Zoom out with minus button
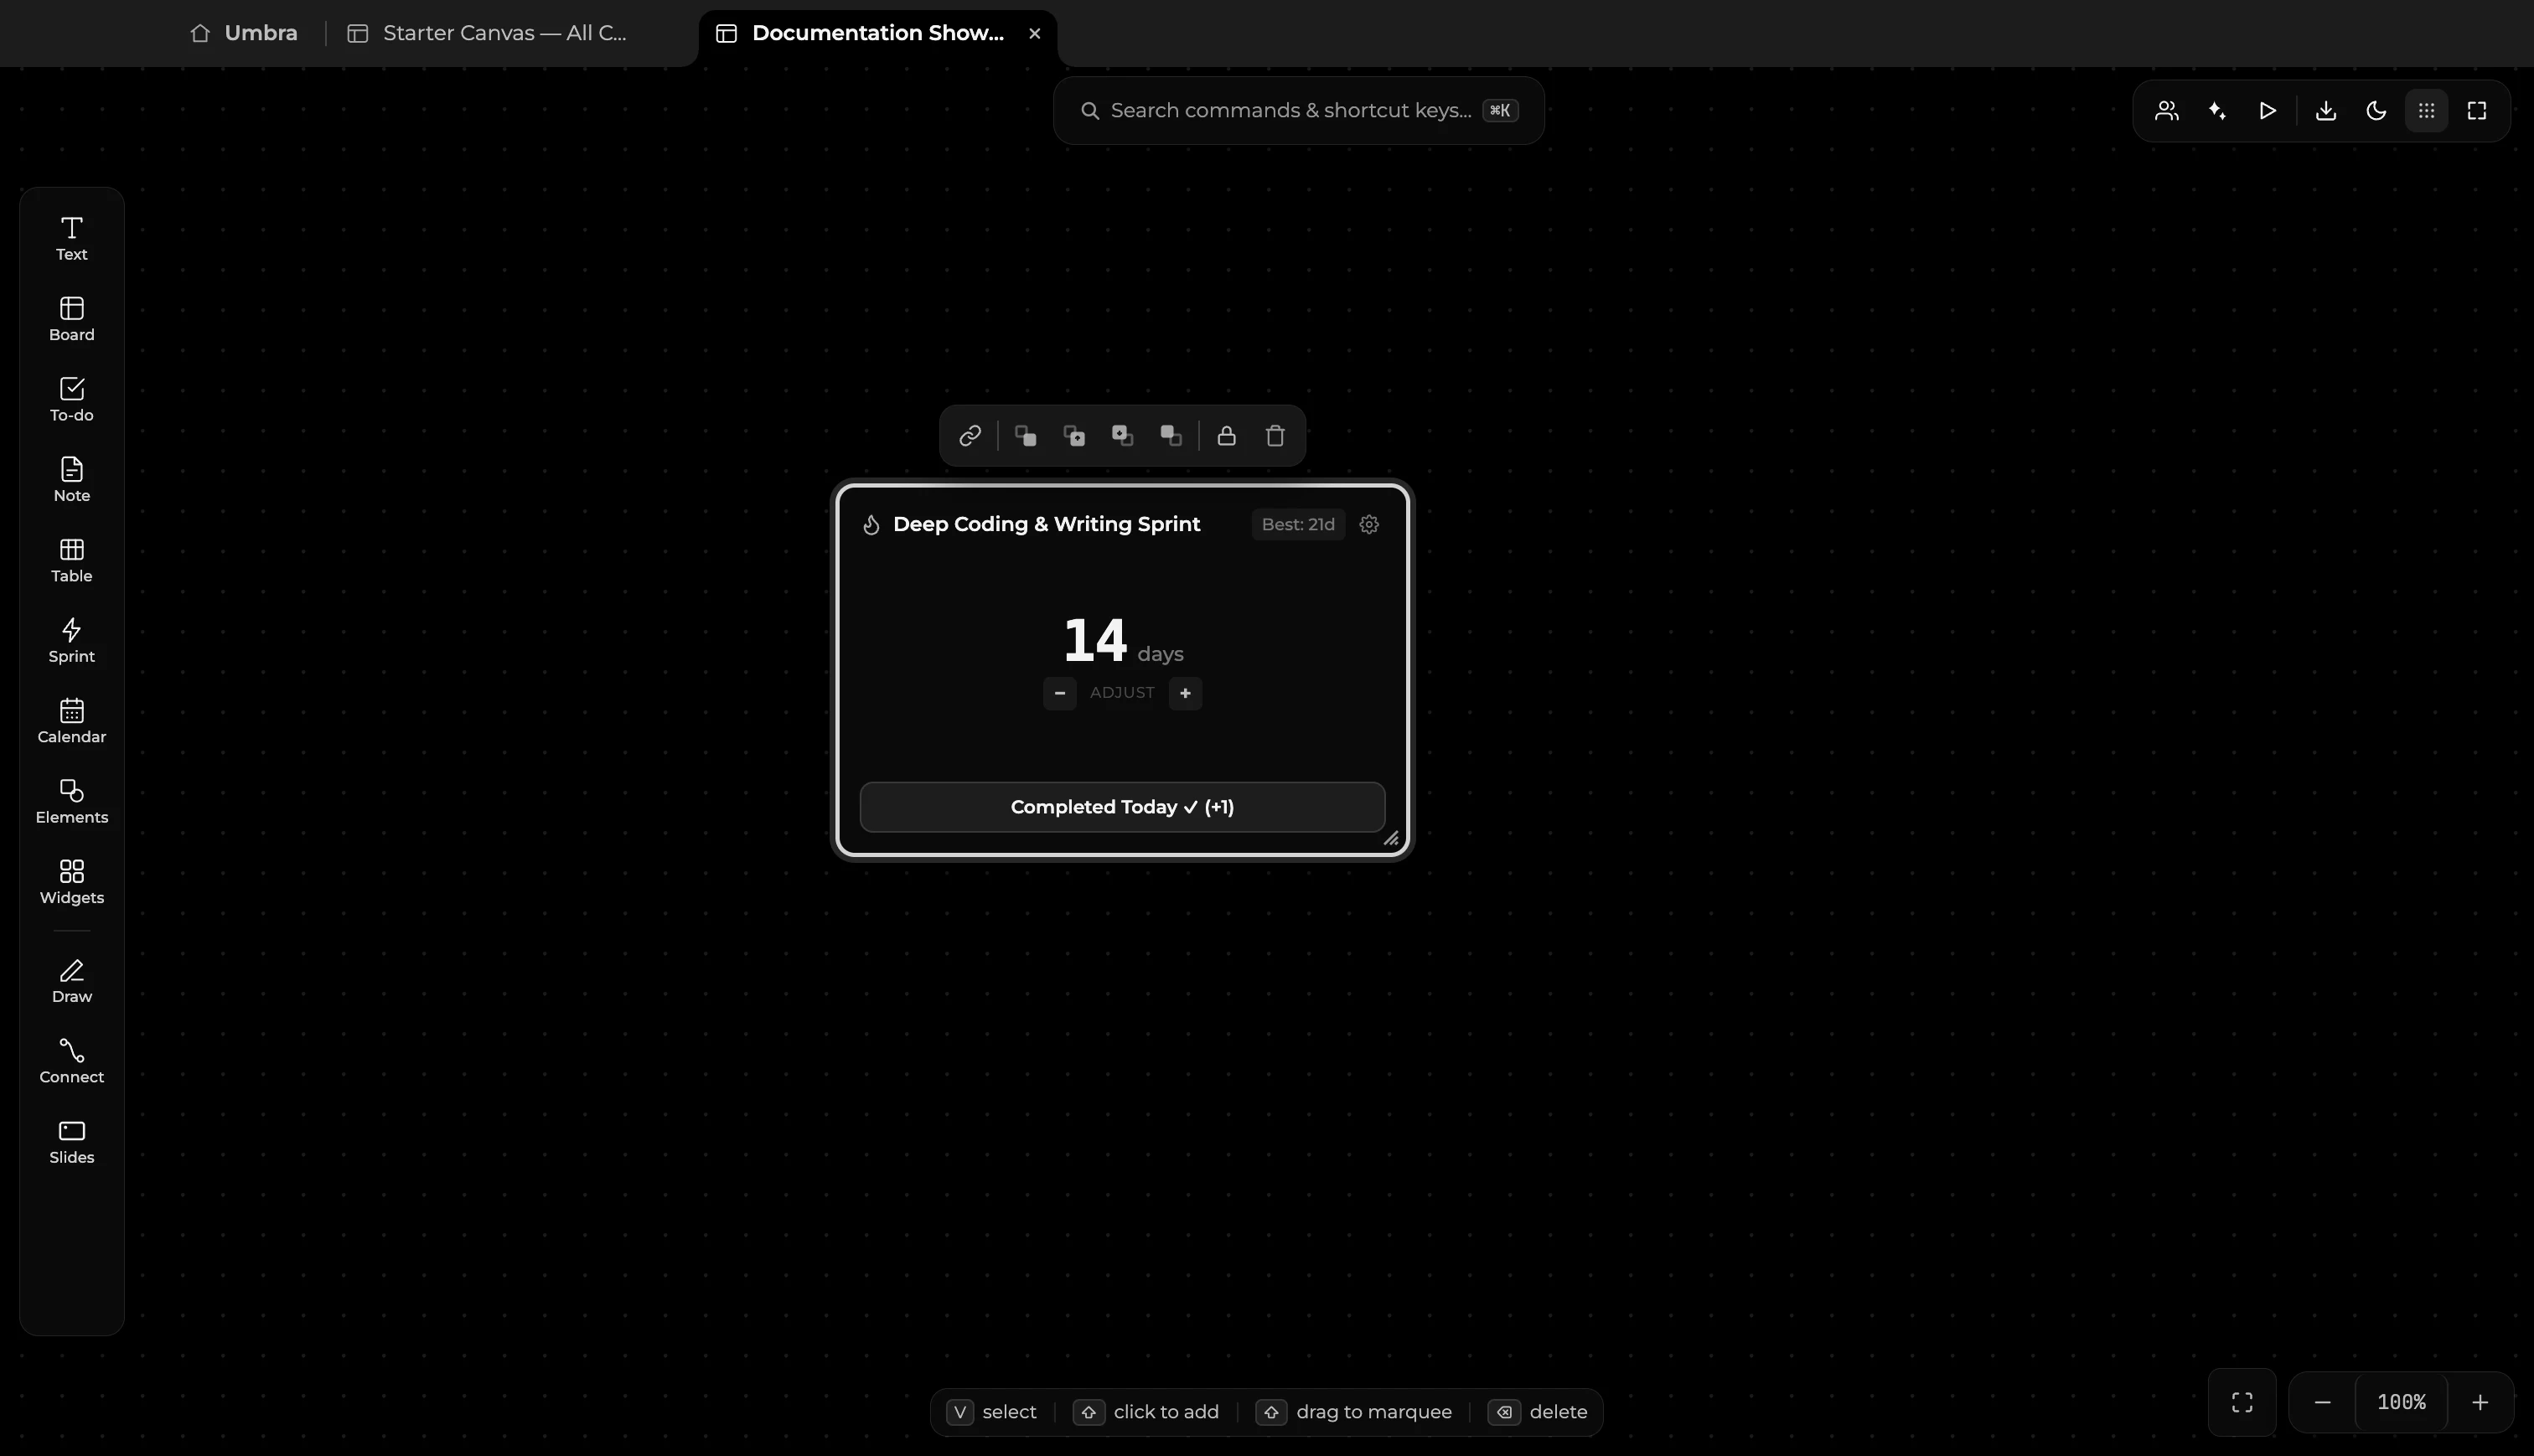 [2323, 1402]
